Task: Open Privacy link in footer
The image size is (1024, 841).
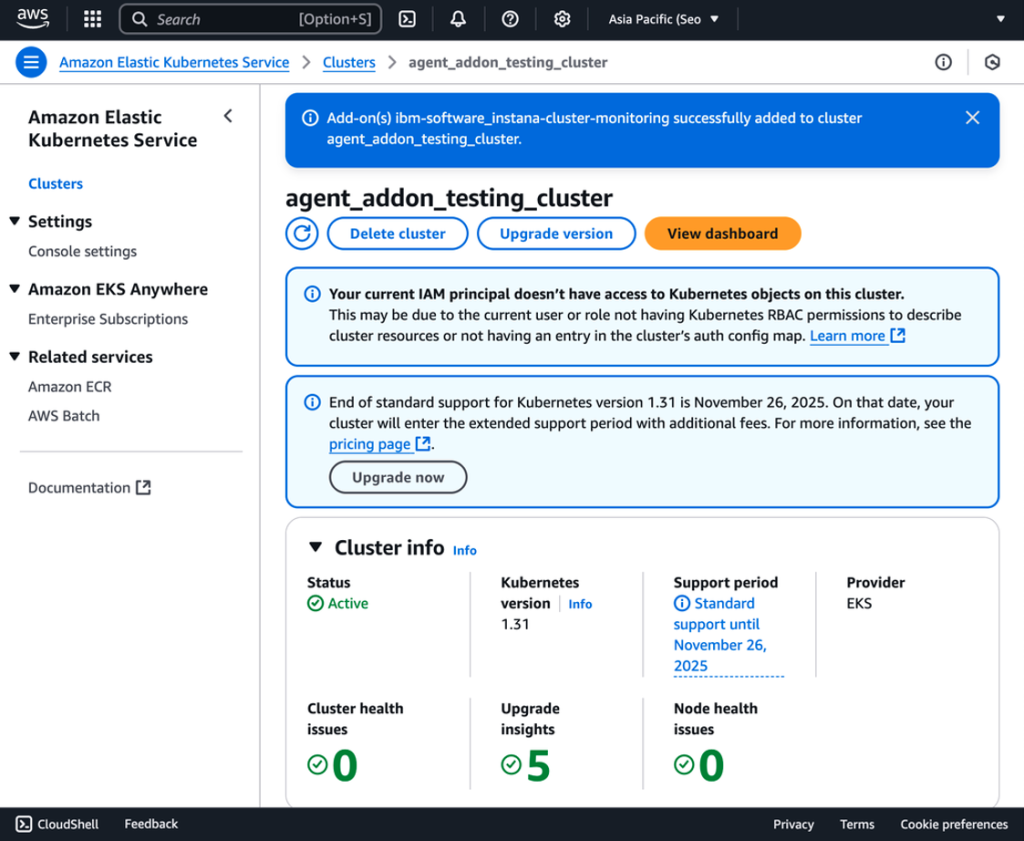Action: point(793,824)
